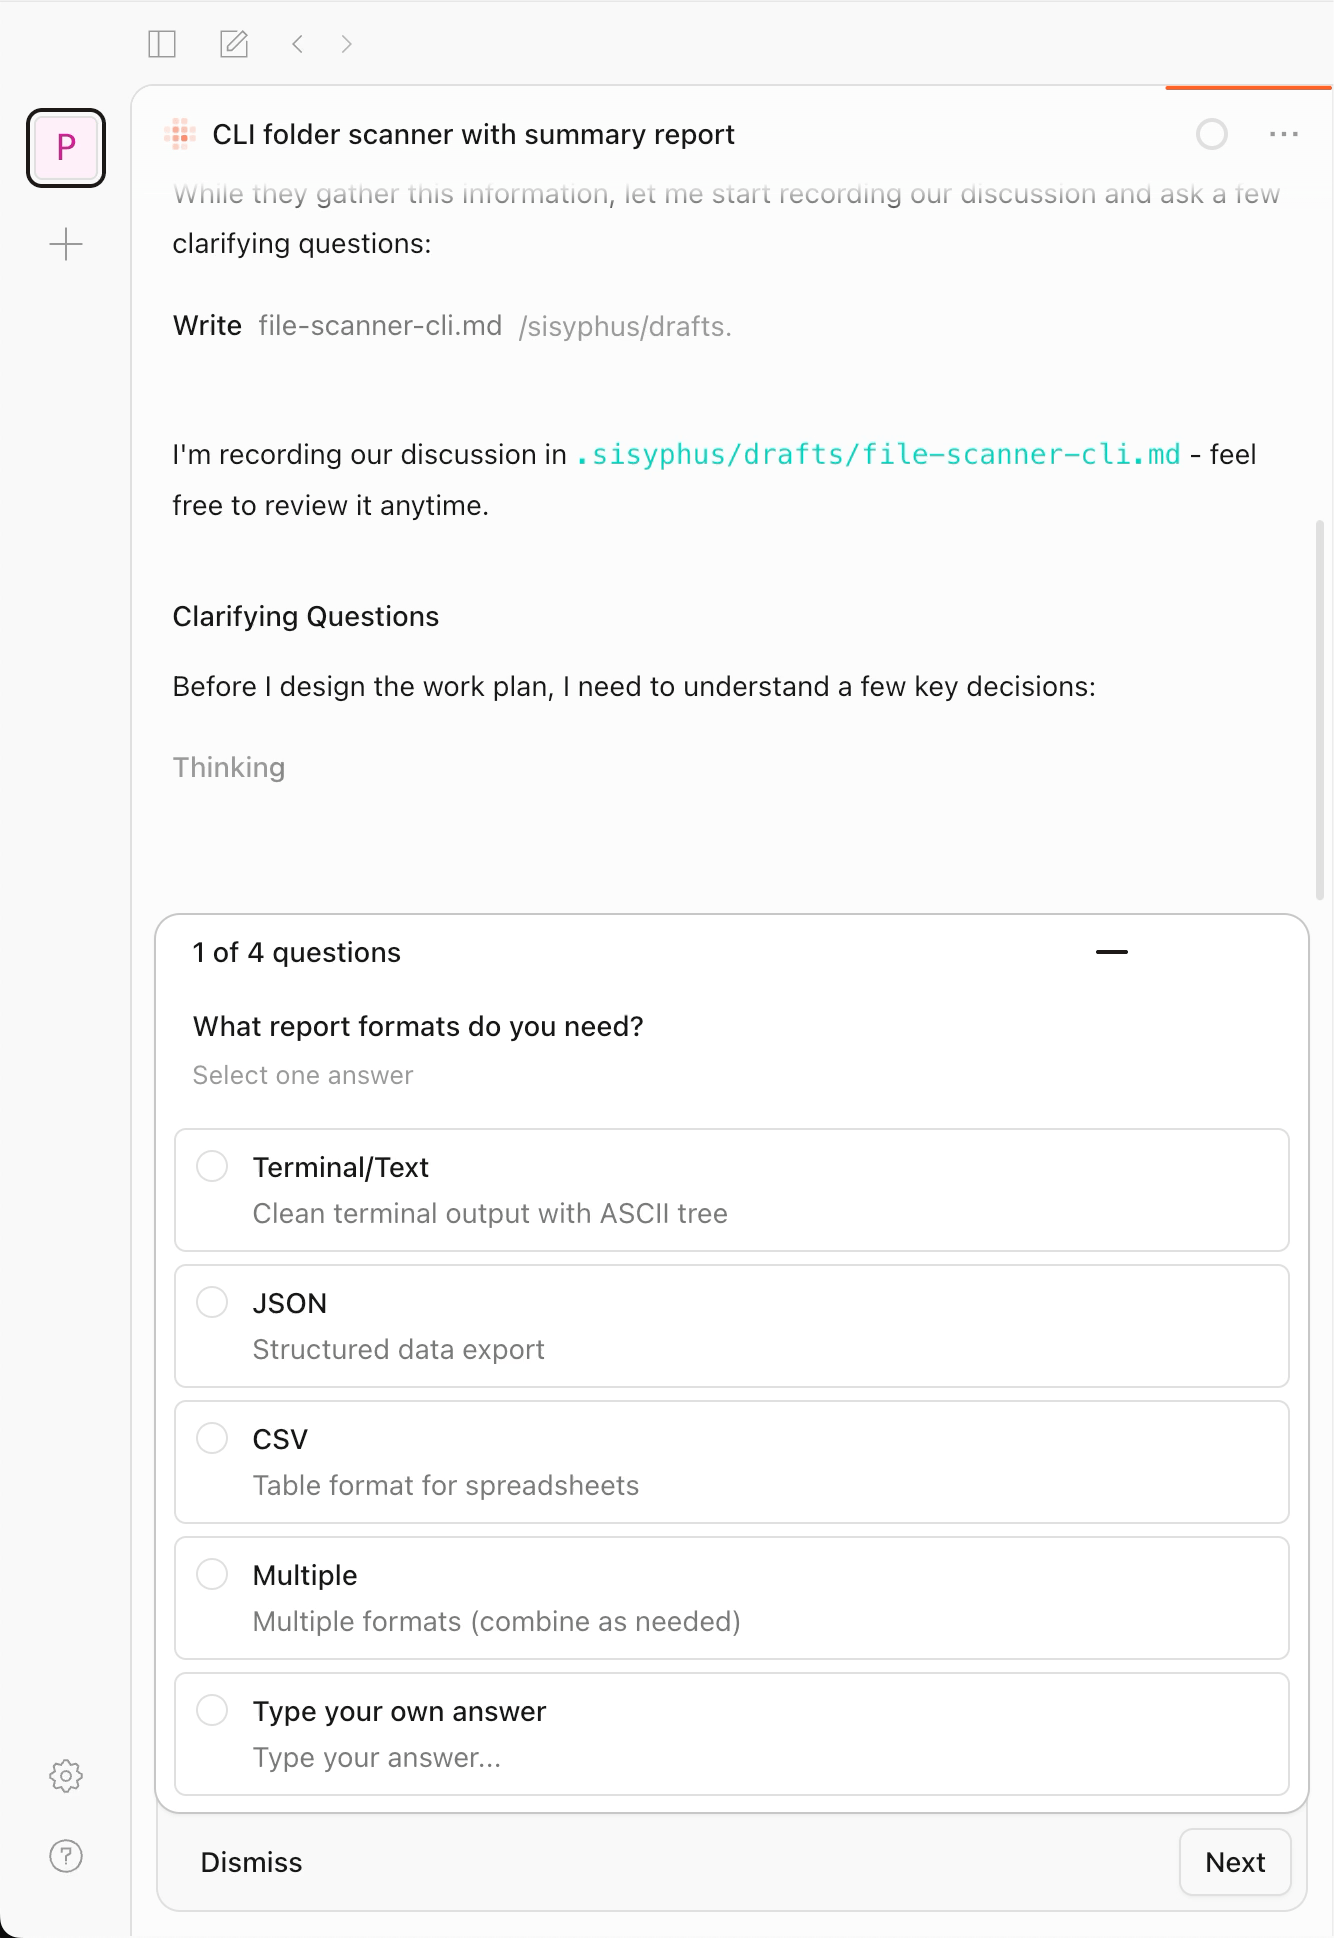The height and width of the screenshot is (1938, 1334).
Task: Start a new chat with the compose icon
Action: click(x=233, y=43)
